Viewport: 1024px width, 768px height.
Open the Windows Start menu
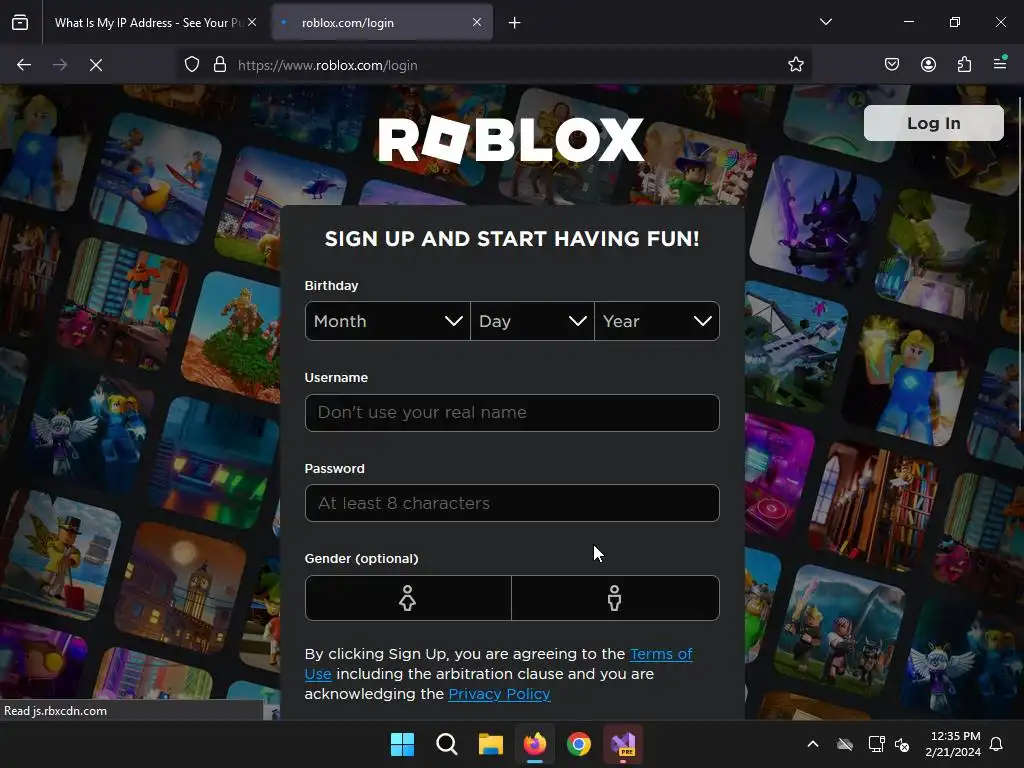pyautogui.click(x=402, y=744)
